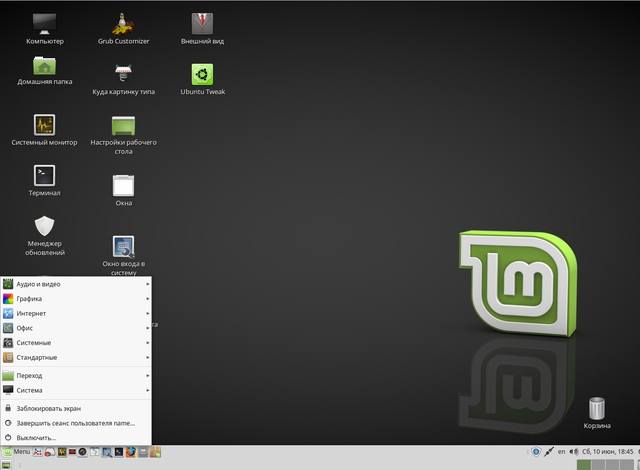
Task: Open the calendar from the Сб, 10 июн clock
Action: [x=608, y=452]
